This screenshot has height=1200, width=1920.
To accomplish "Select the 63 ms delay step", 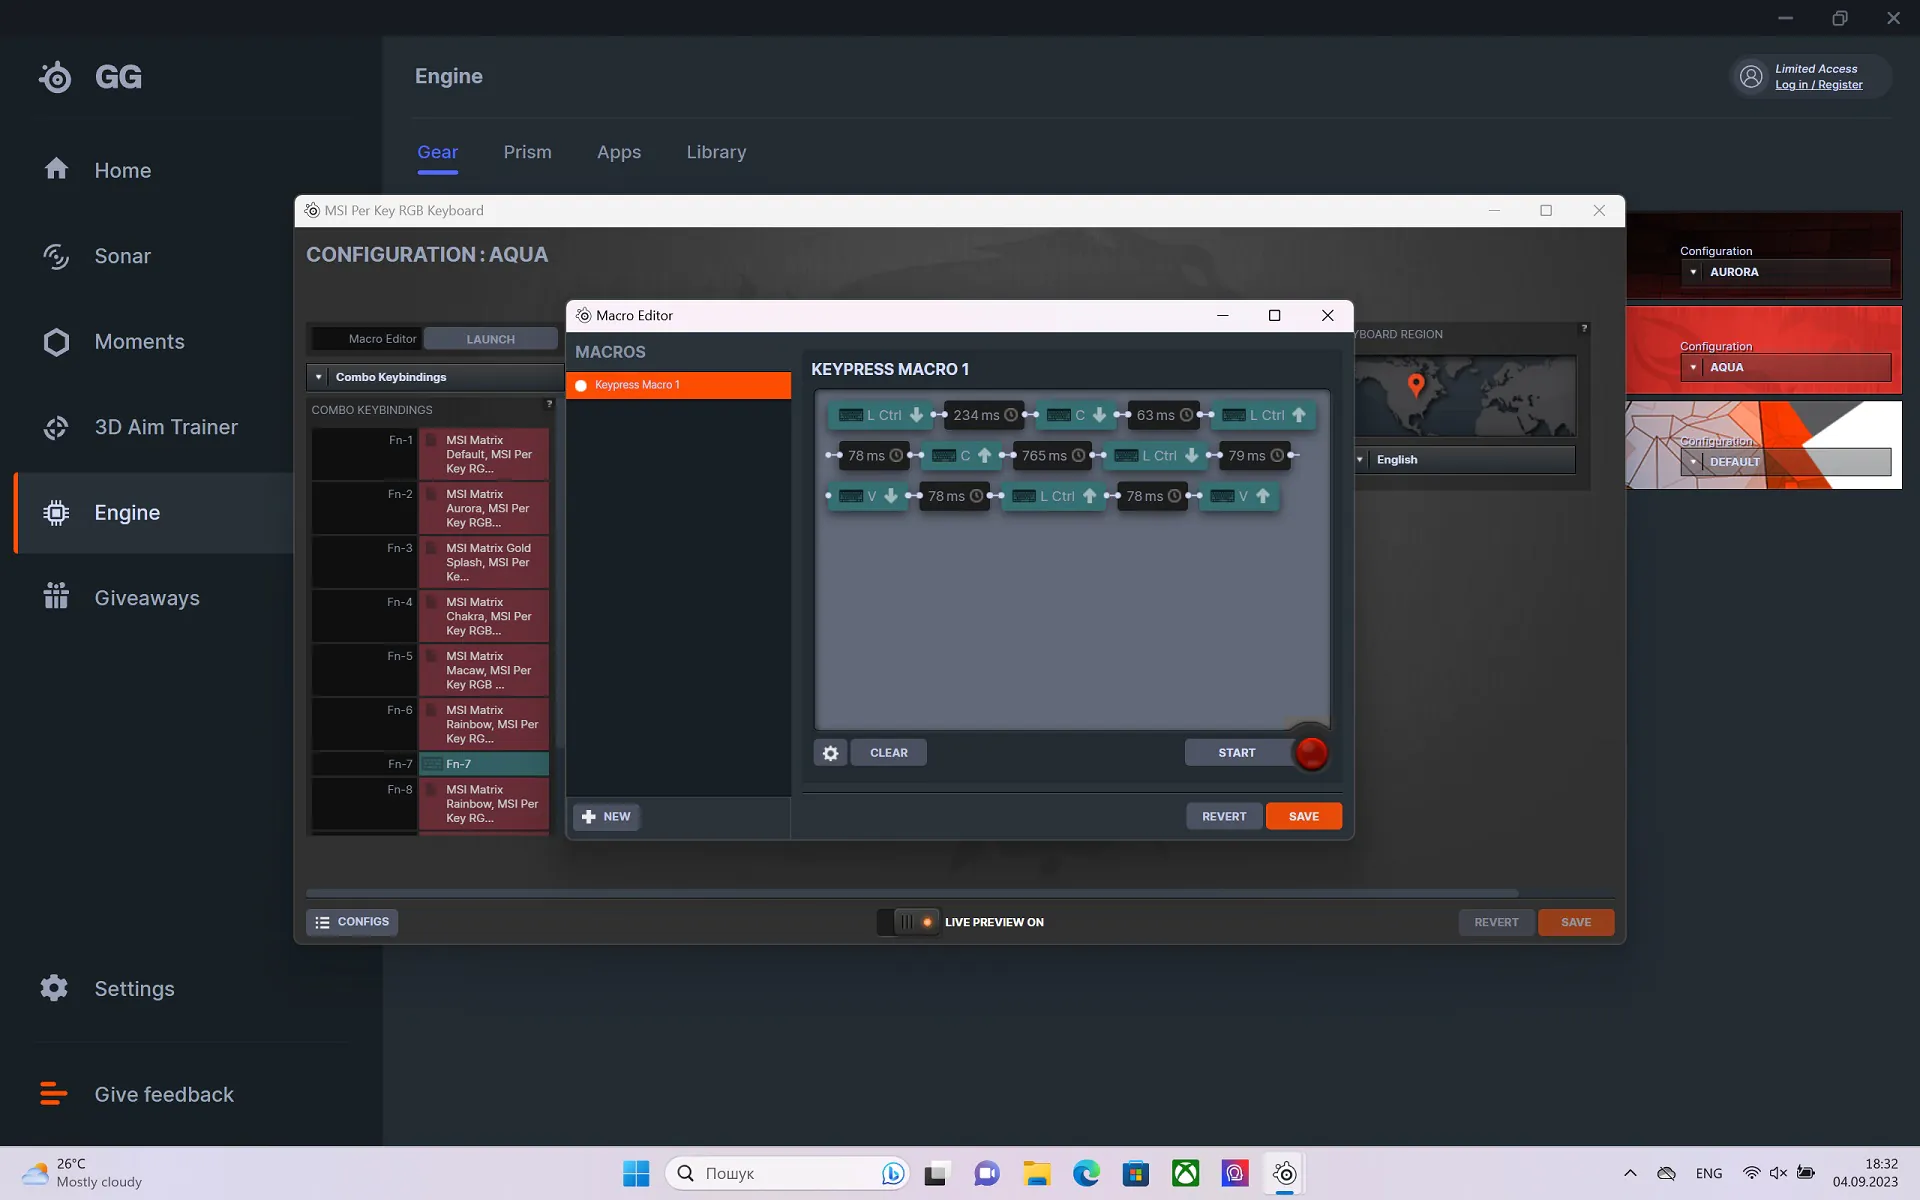I will point(1164,415).
